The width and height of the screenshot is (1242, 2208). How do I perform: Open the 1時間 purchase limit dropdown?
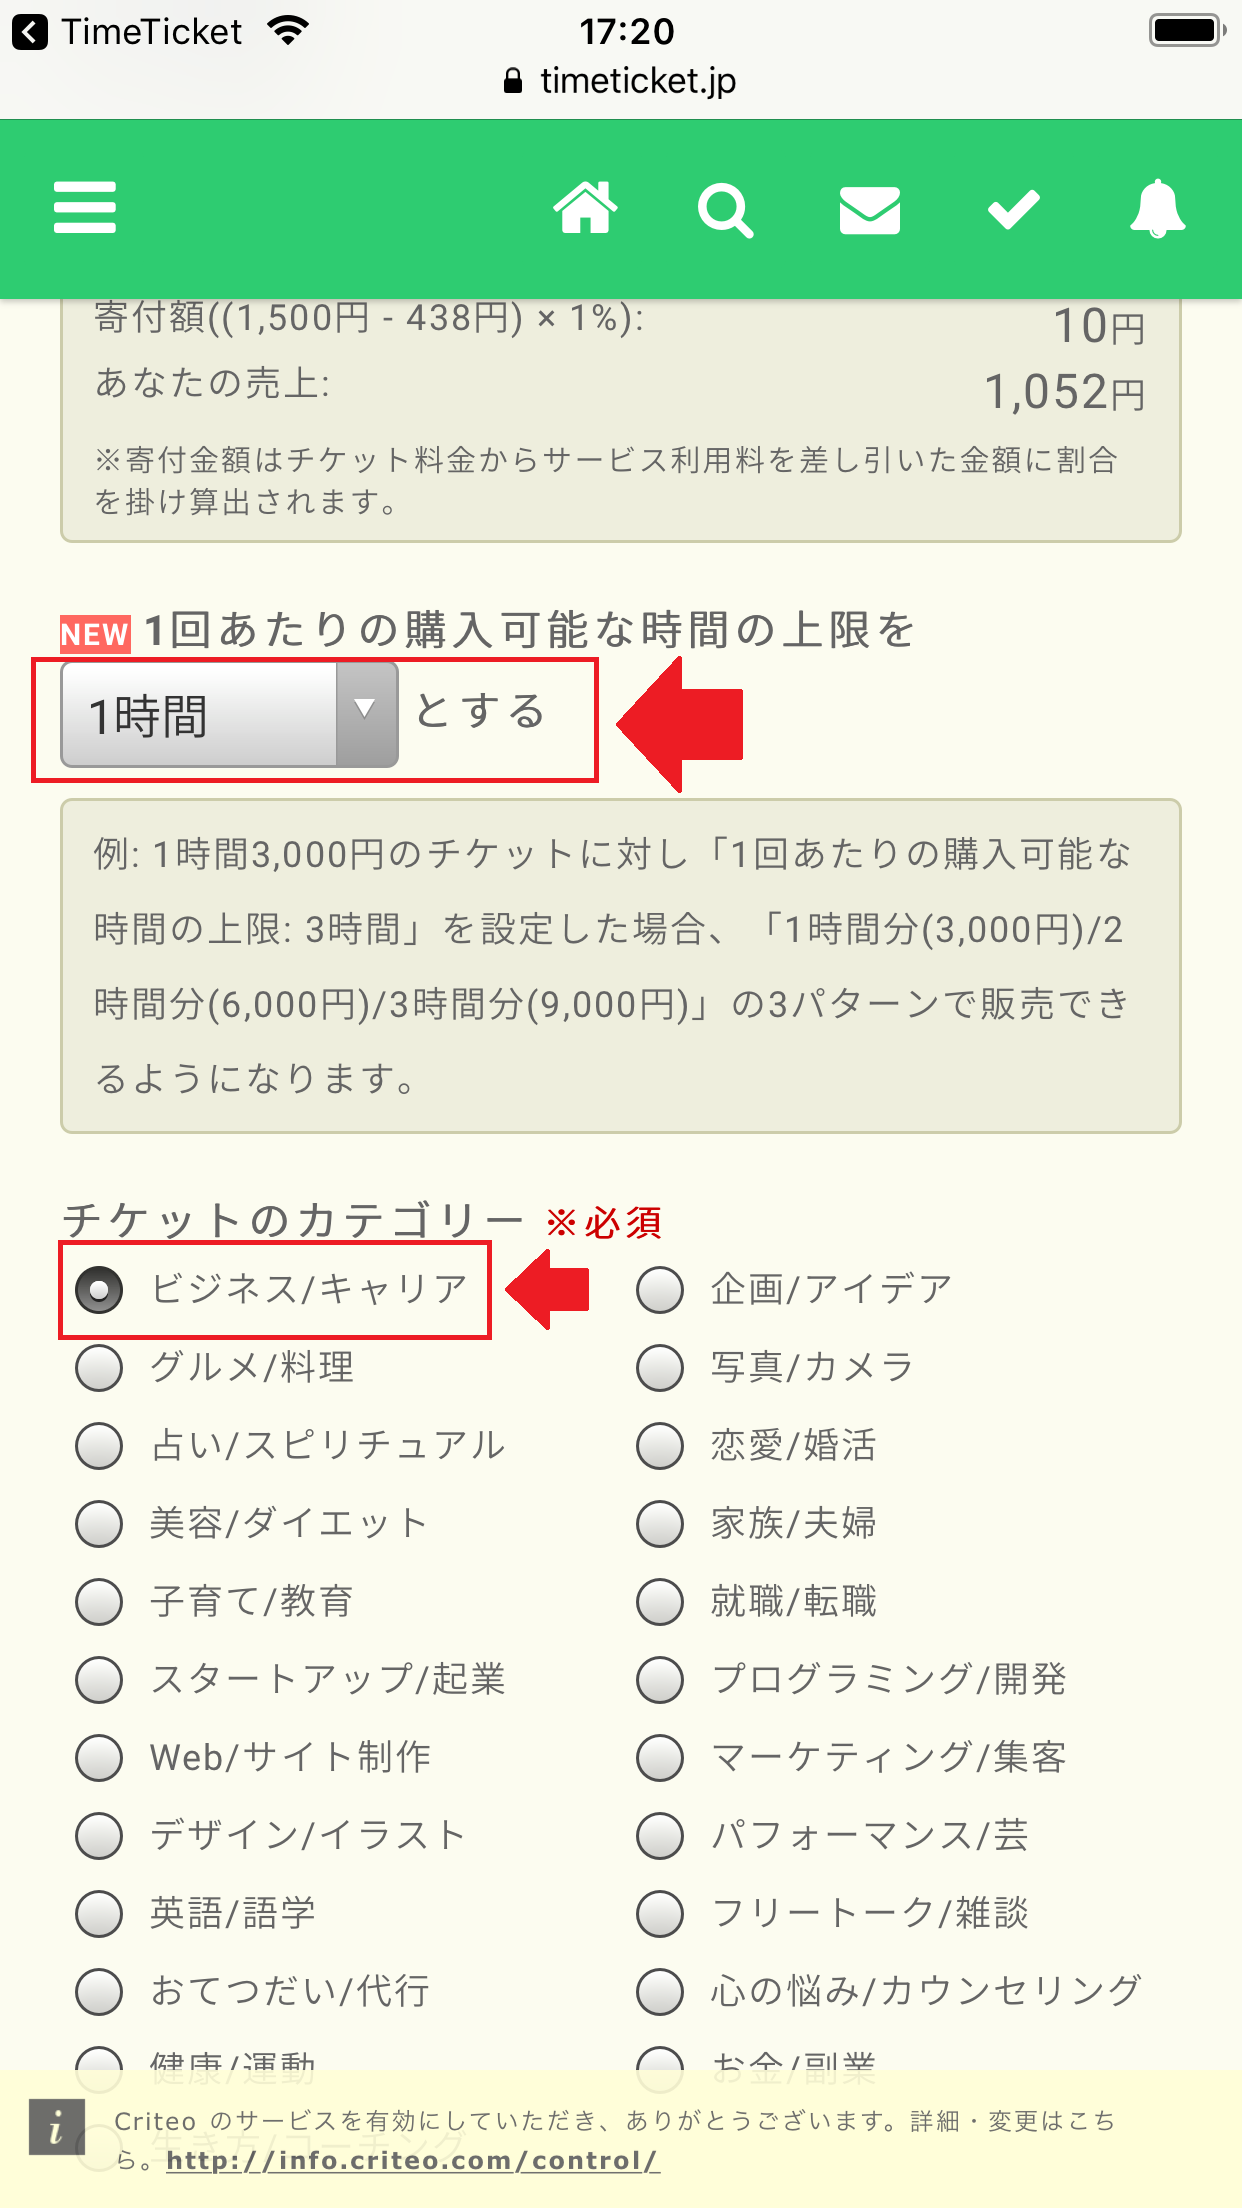(200, 715)
